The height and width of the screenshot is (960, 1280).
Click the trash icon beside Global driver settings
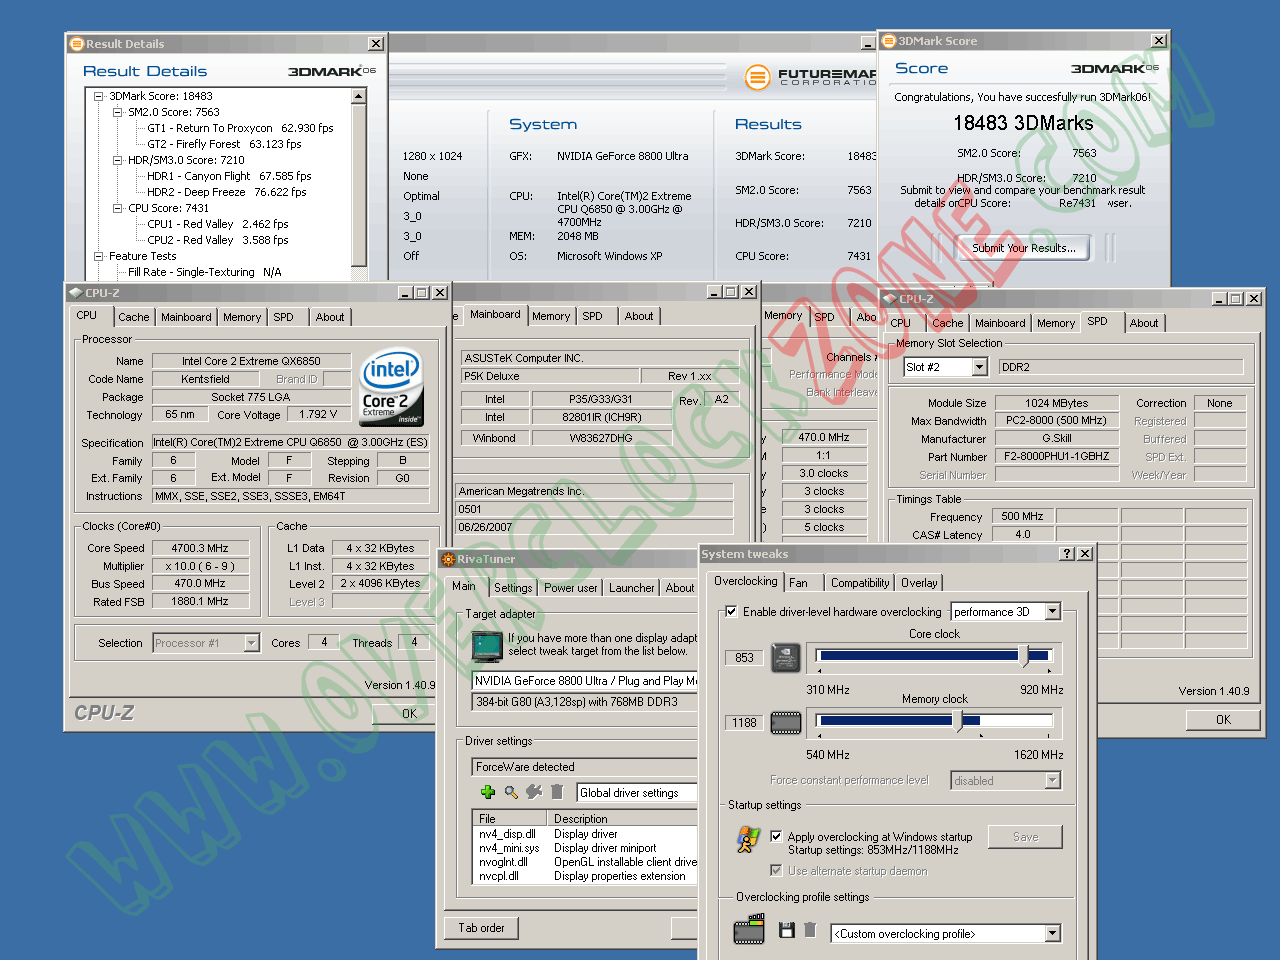click(x=557, y=792)
